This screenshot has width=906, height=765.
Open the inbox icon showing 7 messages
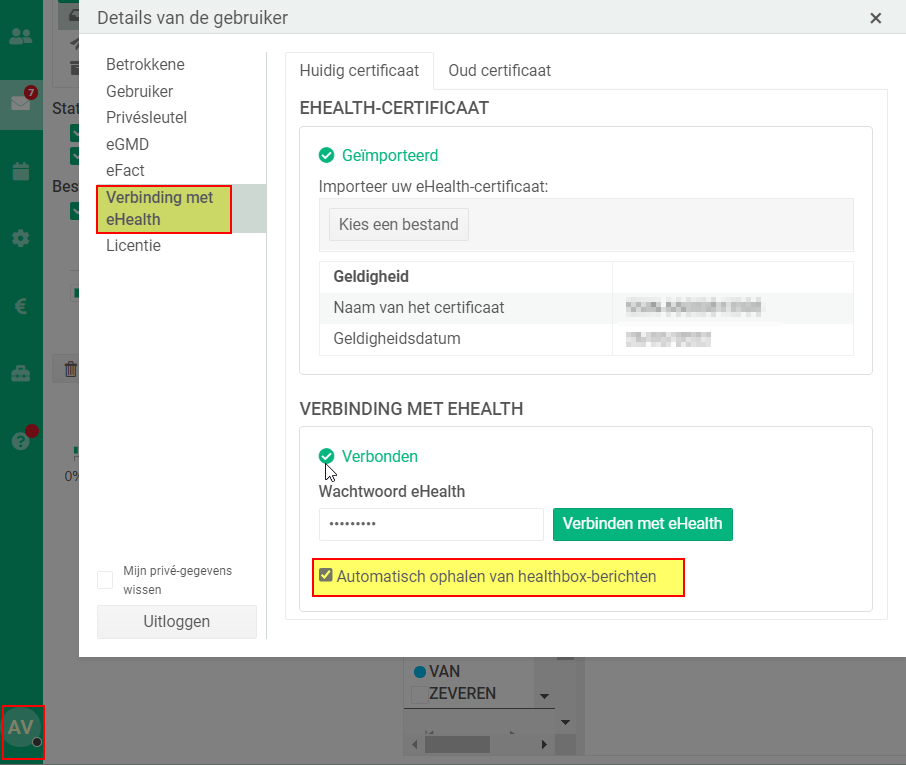tap(21, 104)
